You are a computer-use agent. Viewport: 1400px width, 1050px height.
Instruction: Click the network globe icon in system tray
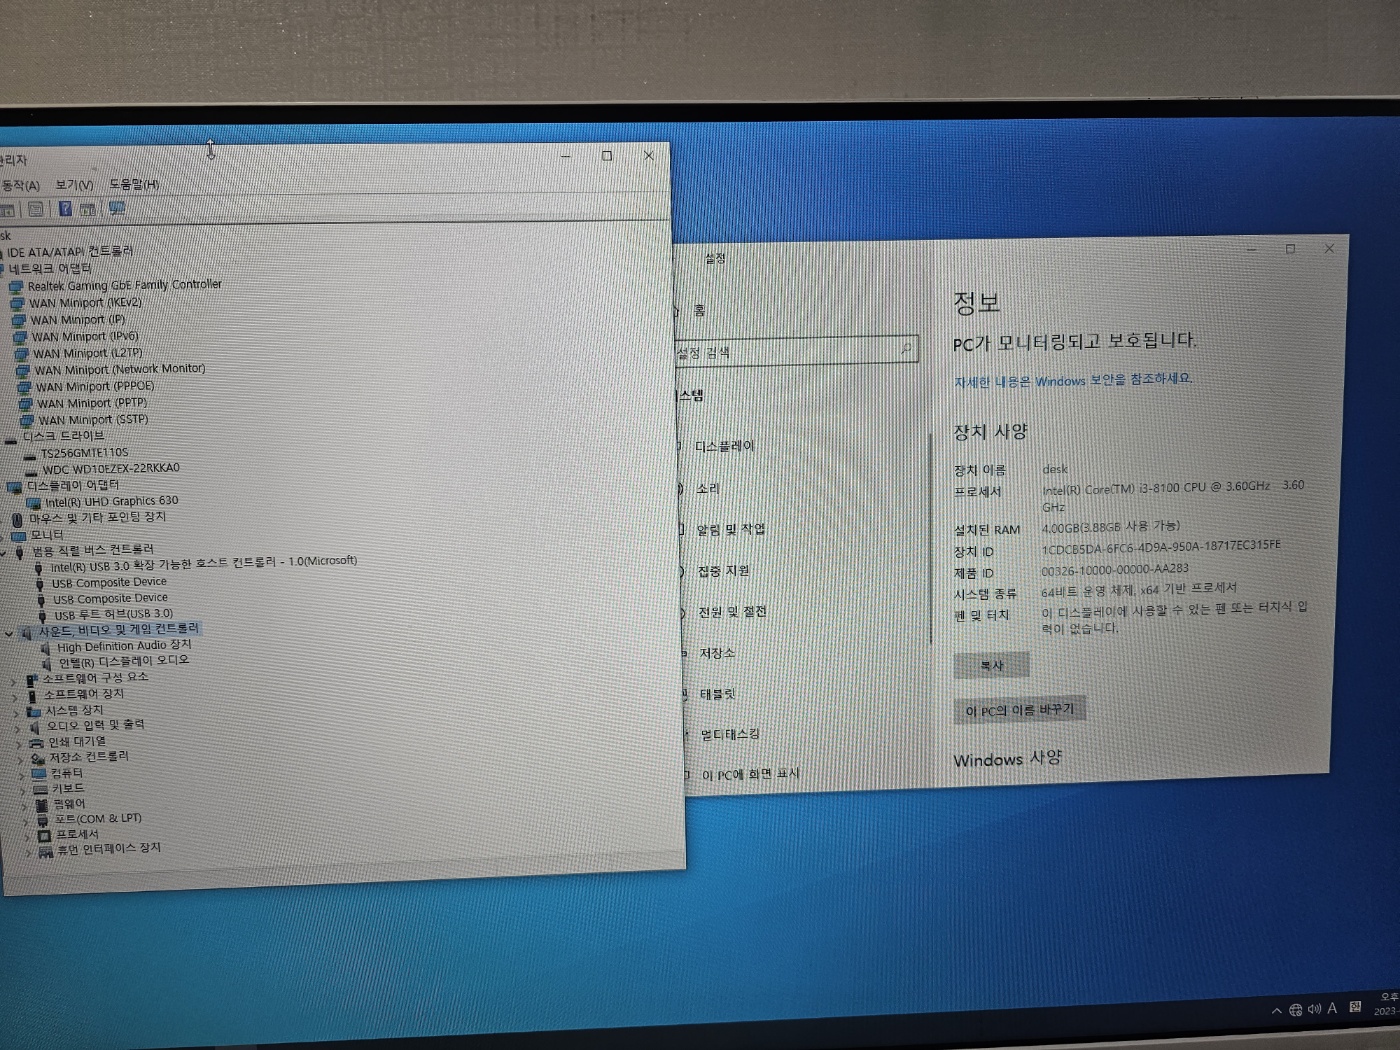[1296, 1010]
